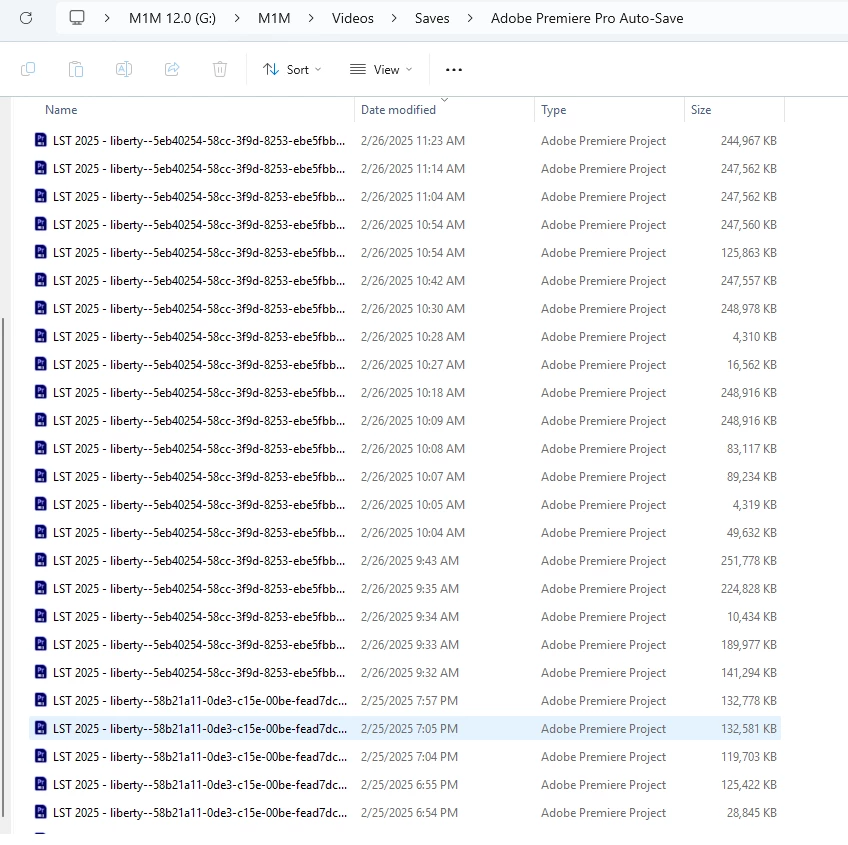Go to M1M 12.0 (G:) breadcrumb
The height and width of the screenshot is (845, 848).
point(173,18)
